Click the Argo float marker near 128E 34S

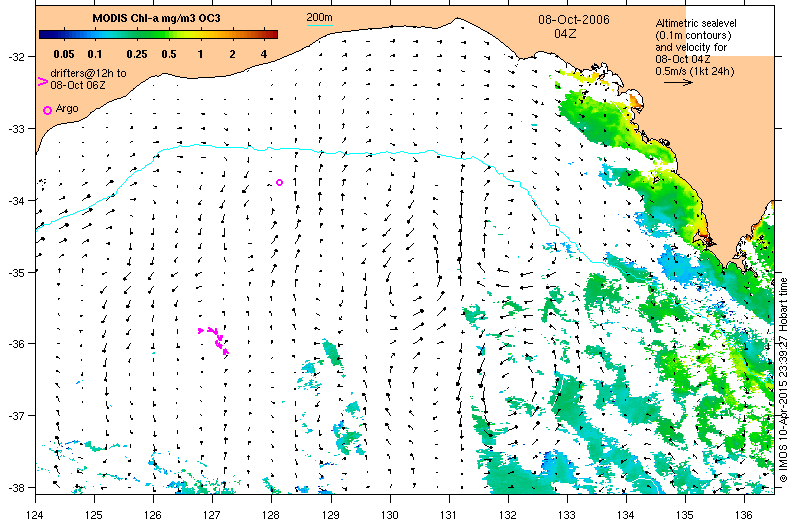(x=279, y=182)
